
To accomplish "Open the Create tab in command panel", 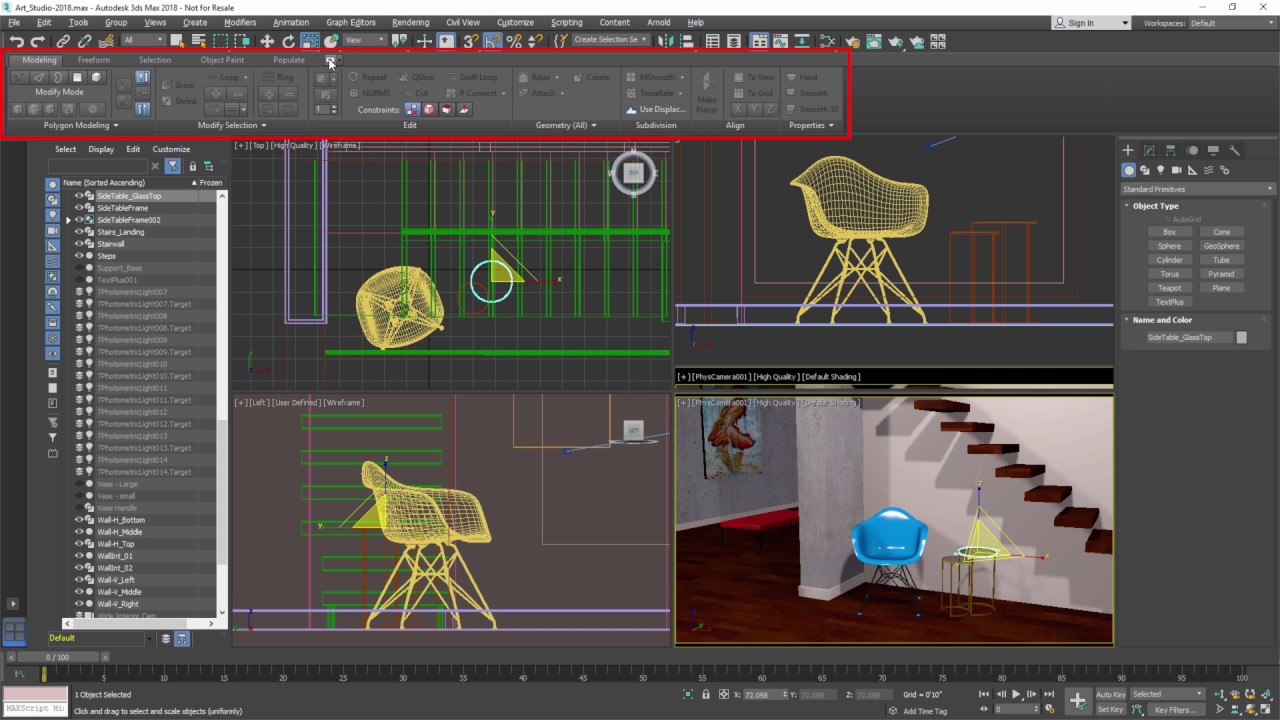I will [1128, 150].
